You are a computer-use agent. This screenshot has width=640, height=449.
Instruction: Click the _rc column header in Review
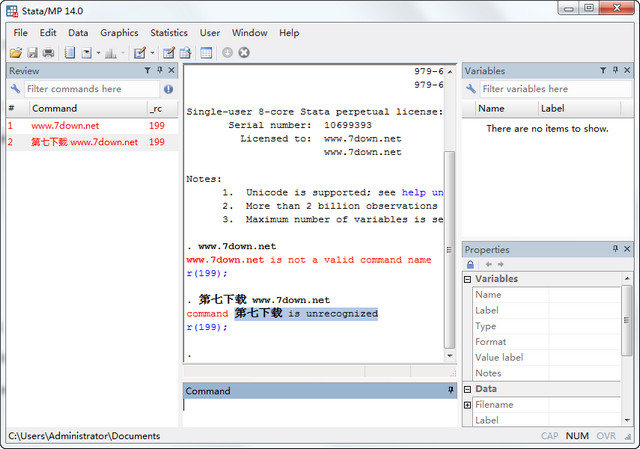pos(162,109)
